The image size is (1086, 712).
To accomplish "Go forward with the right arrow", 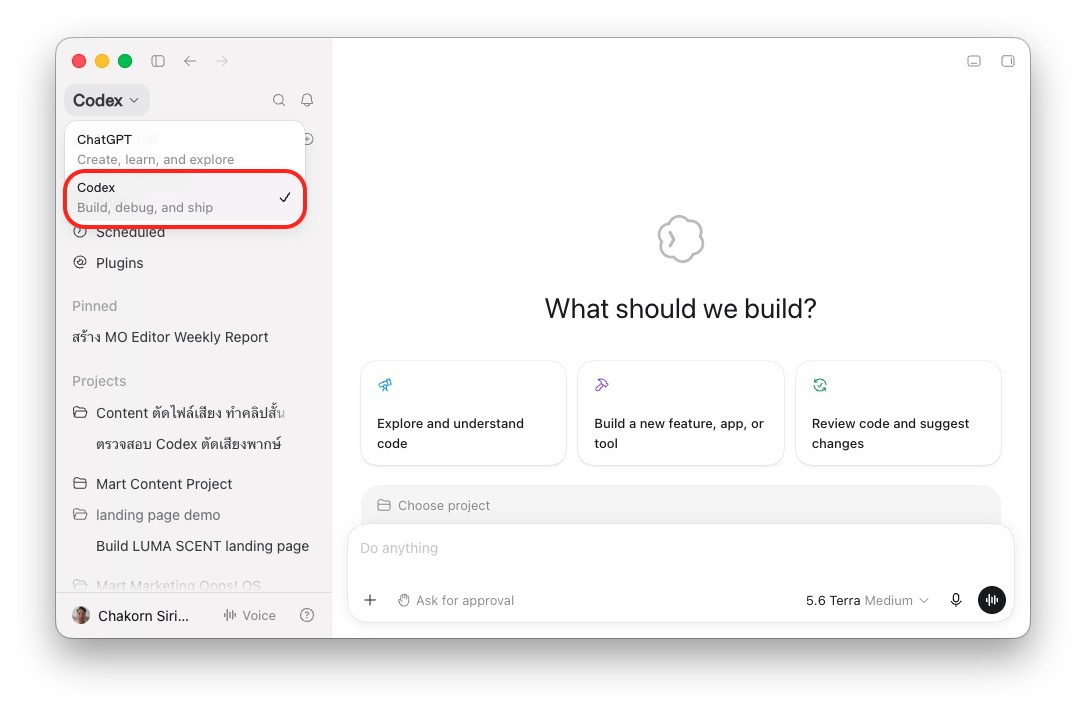I will coord(222,61).
